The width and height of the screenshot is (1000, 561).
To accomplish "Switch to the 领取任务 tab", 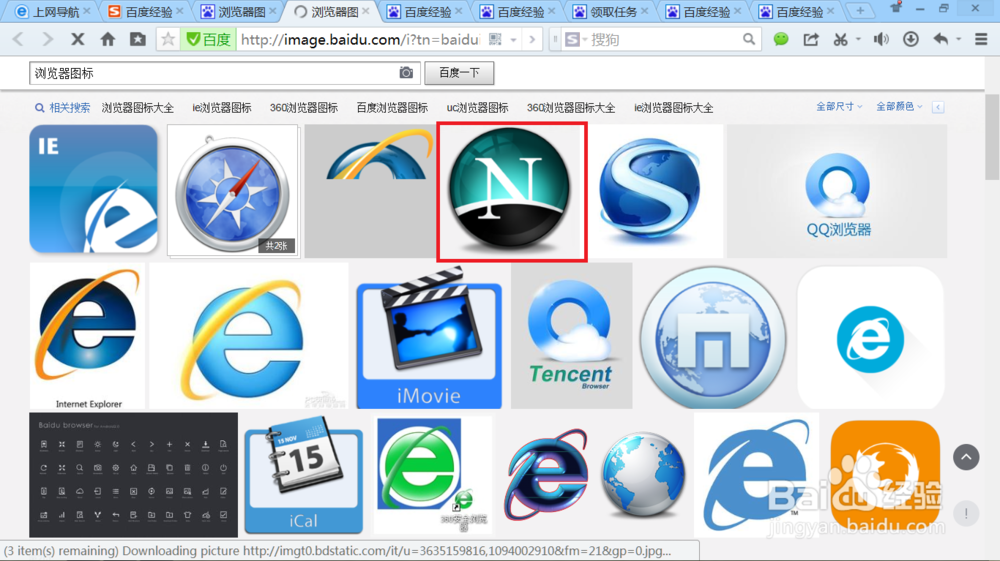I will (611, 11).
